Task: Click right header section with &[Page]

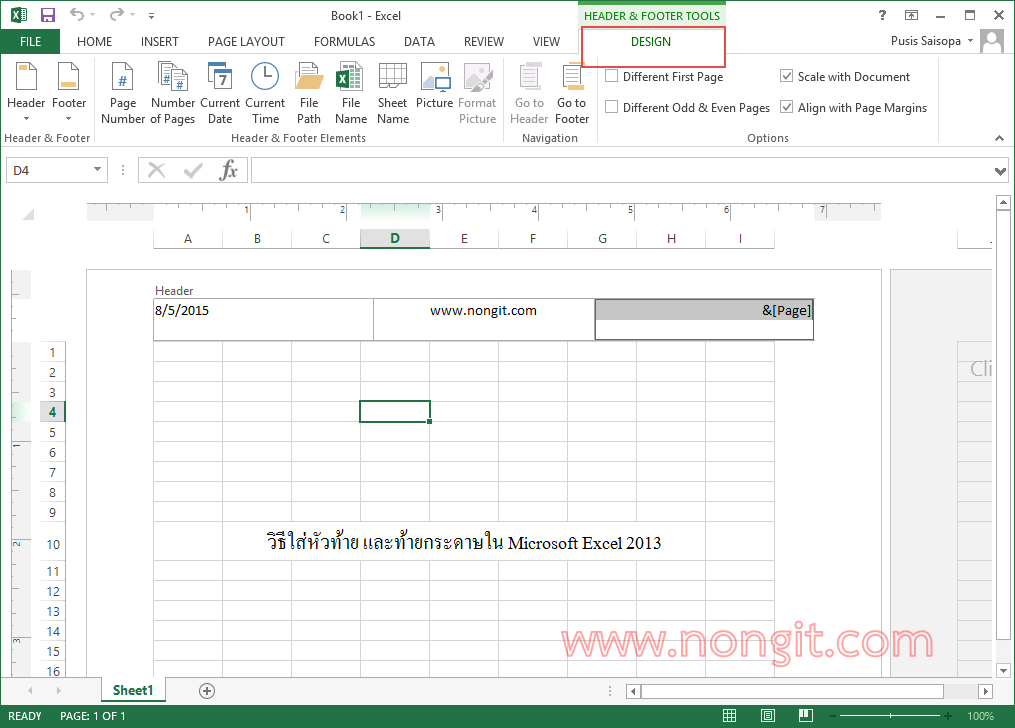Action: pos(704,319)
